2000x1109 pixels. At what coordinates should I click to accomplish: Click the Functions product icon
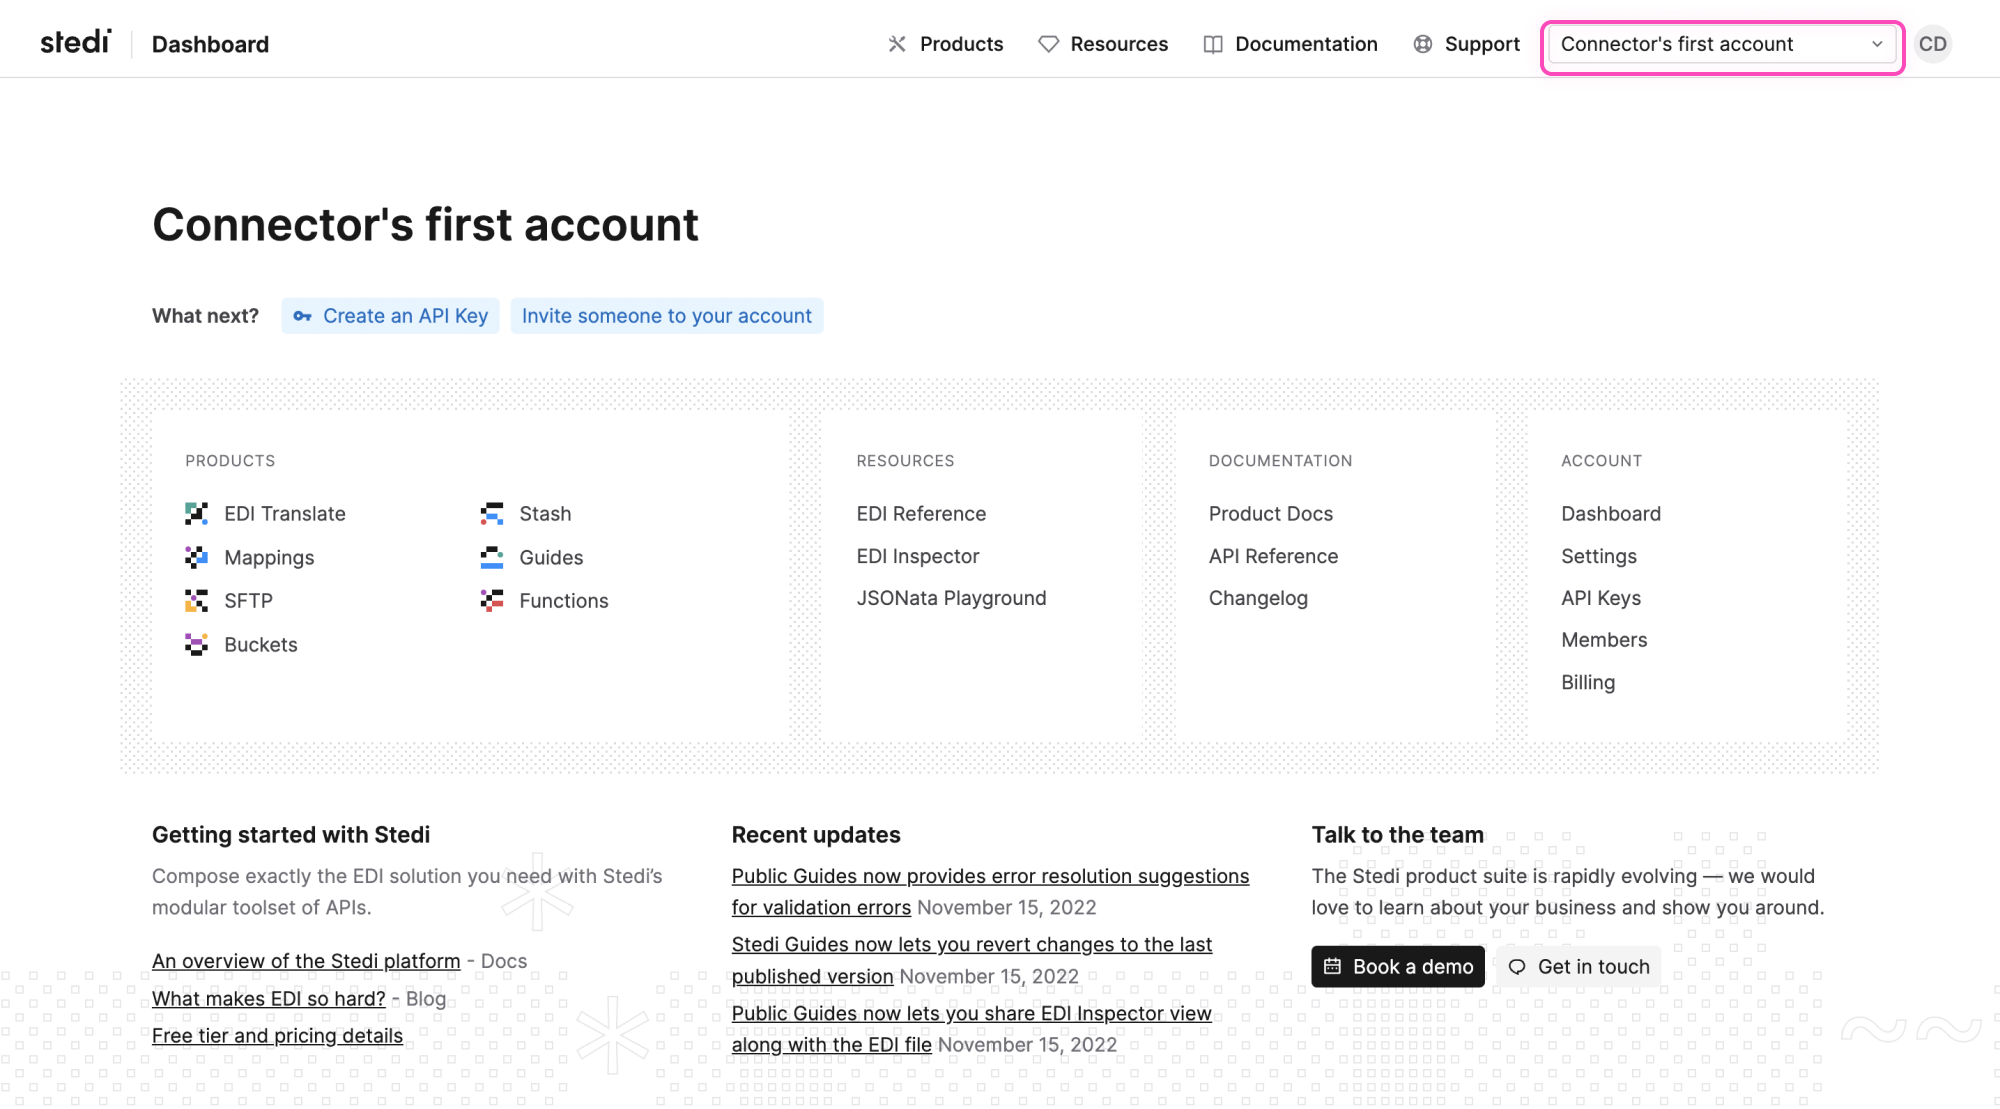[x=491, y=601]
